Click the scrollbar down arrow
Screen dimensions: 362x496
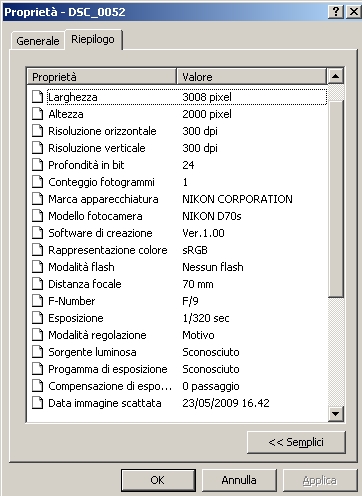(336, 414)
